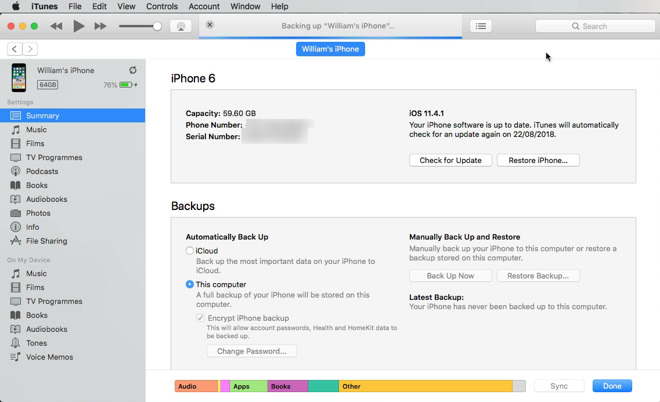The image size is (660, 402).
Task: Open the iTunes menu
Action: coord(44,6)
